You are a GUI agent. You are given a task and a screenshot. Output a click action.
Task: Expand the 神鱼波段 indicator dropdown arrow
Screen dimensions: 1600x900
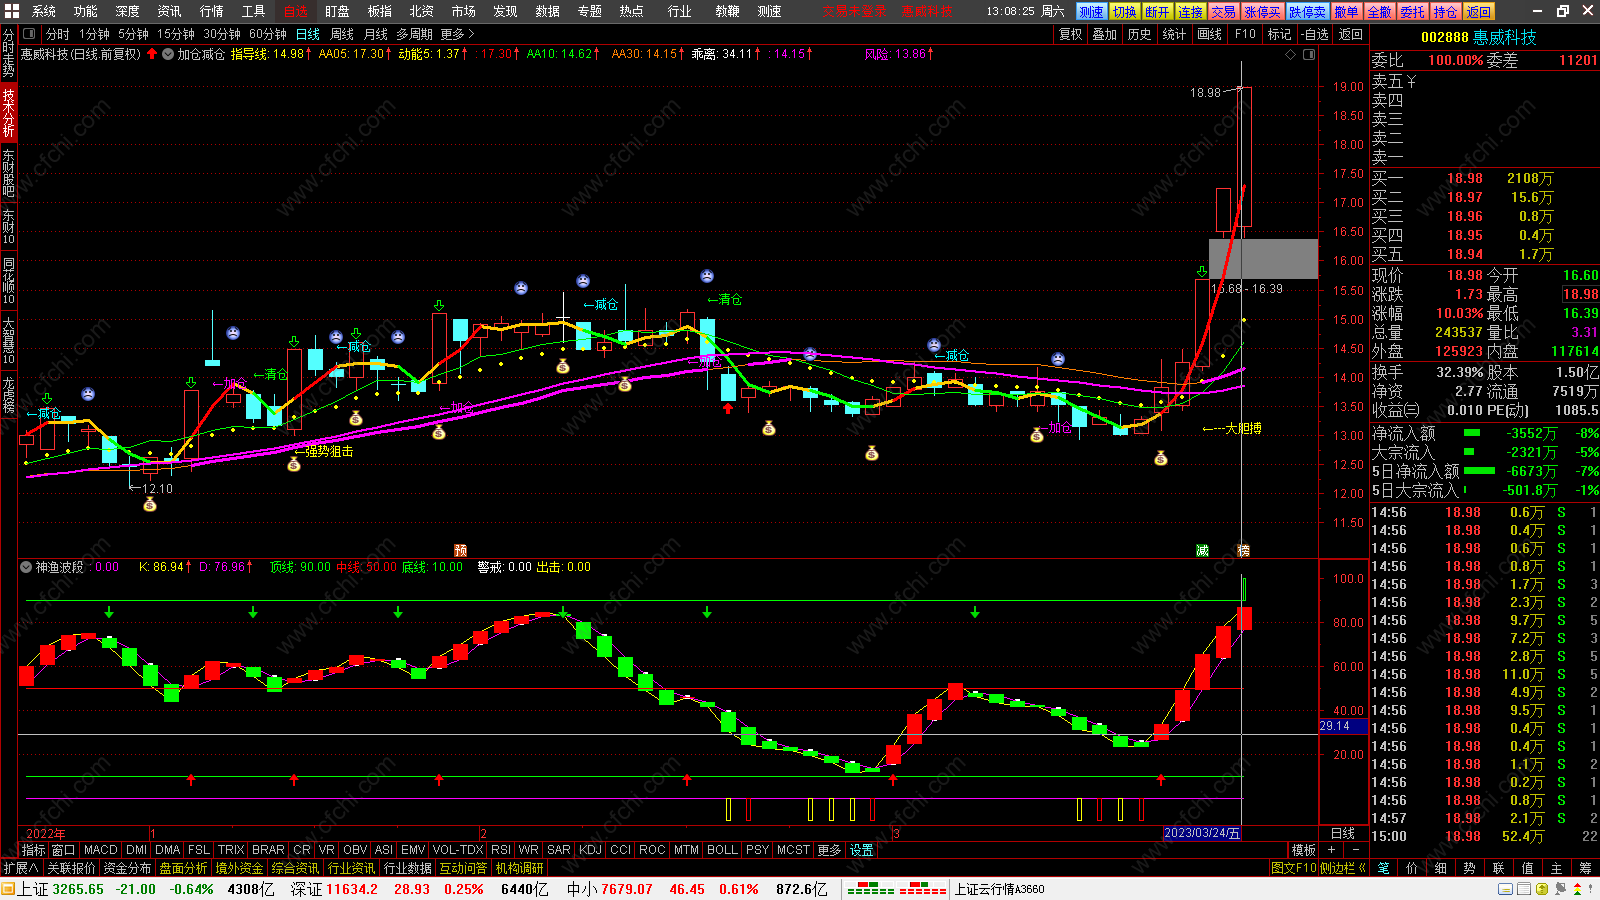(26, 567)
